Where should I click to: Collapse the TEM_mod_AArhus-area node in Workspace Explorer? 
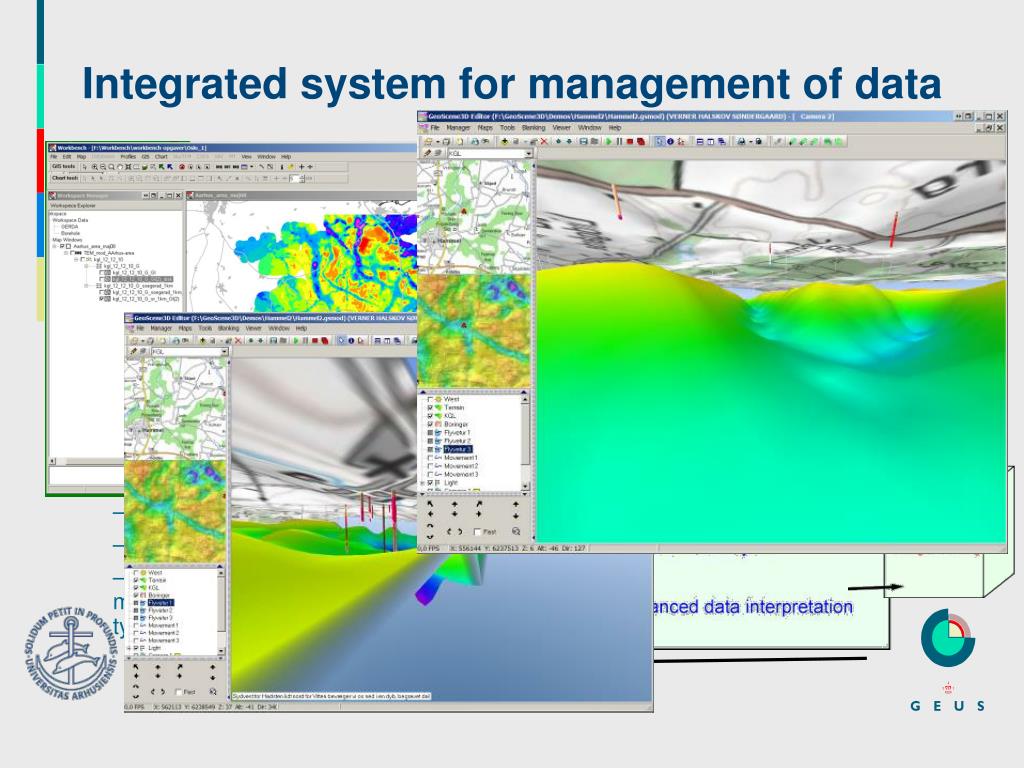65,253
